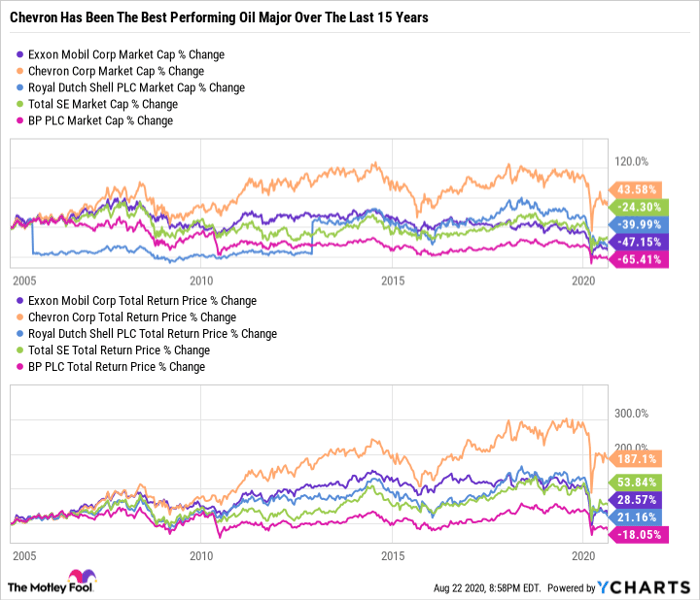Screen dimensions: 700x600
Task: Click the 2010 label on the bottom chart axis
Action: [x=202, y=555]
